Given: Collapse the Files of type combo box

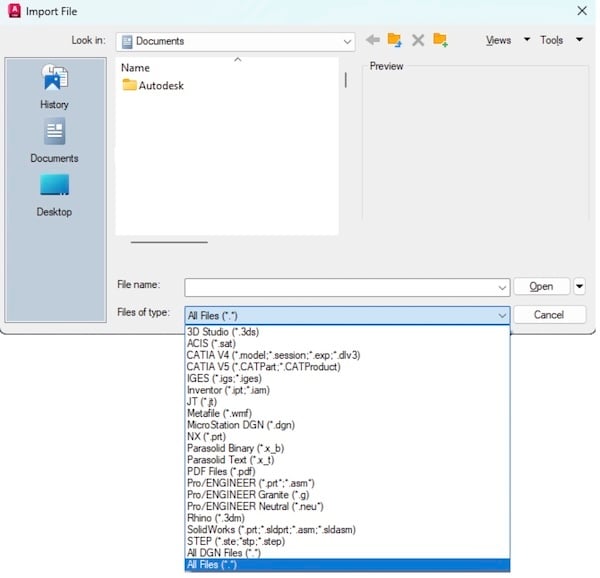Looking at the screenshot, I should [502, 316].
